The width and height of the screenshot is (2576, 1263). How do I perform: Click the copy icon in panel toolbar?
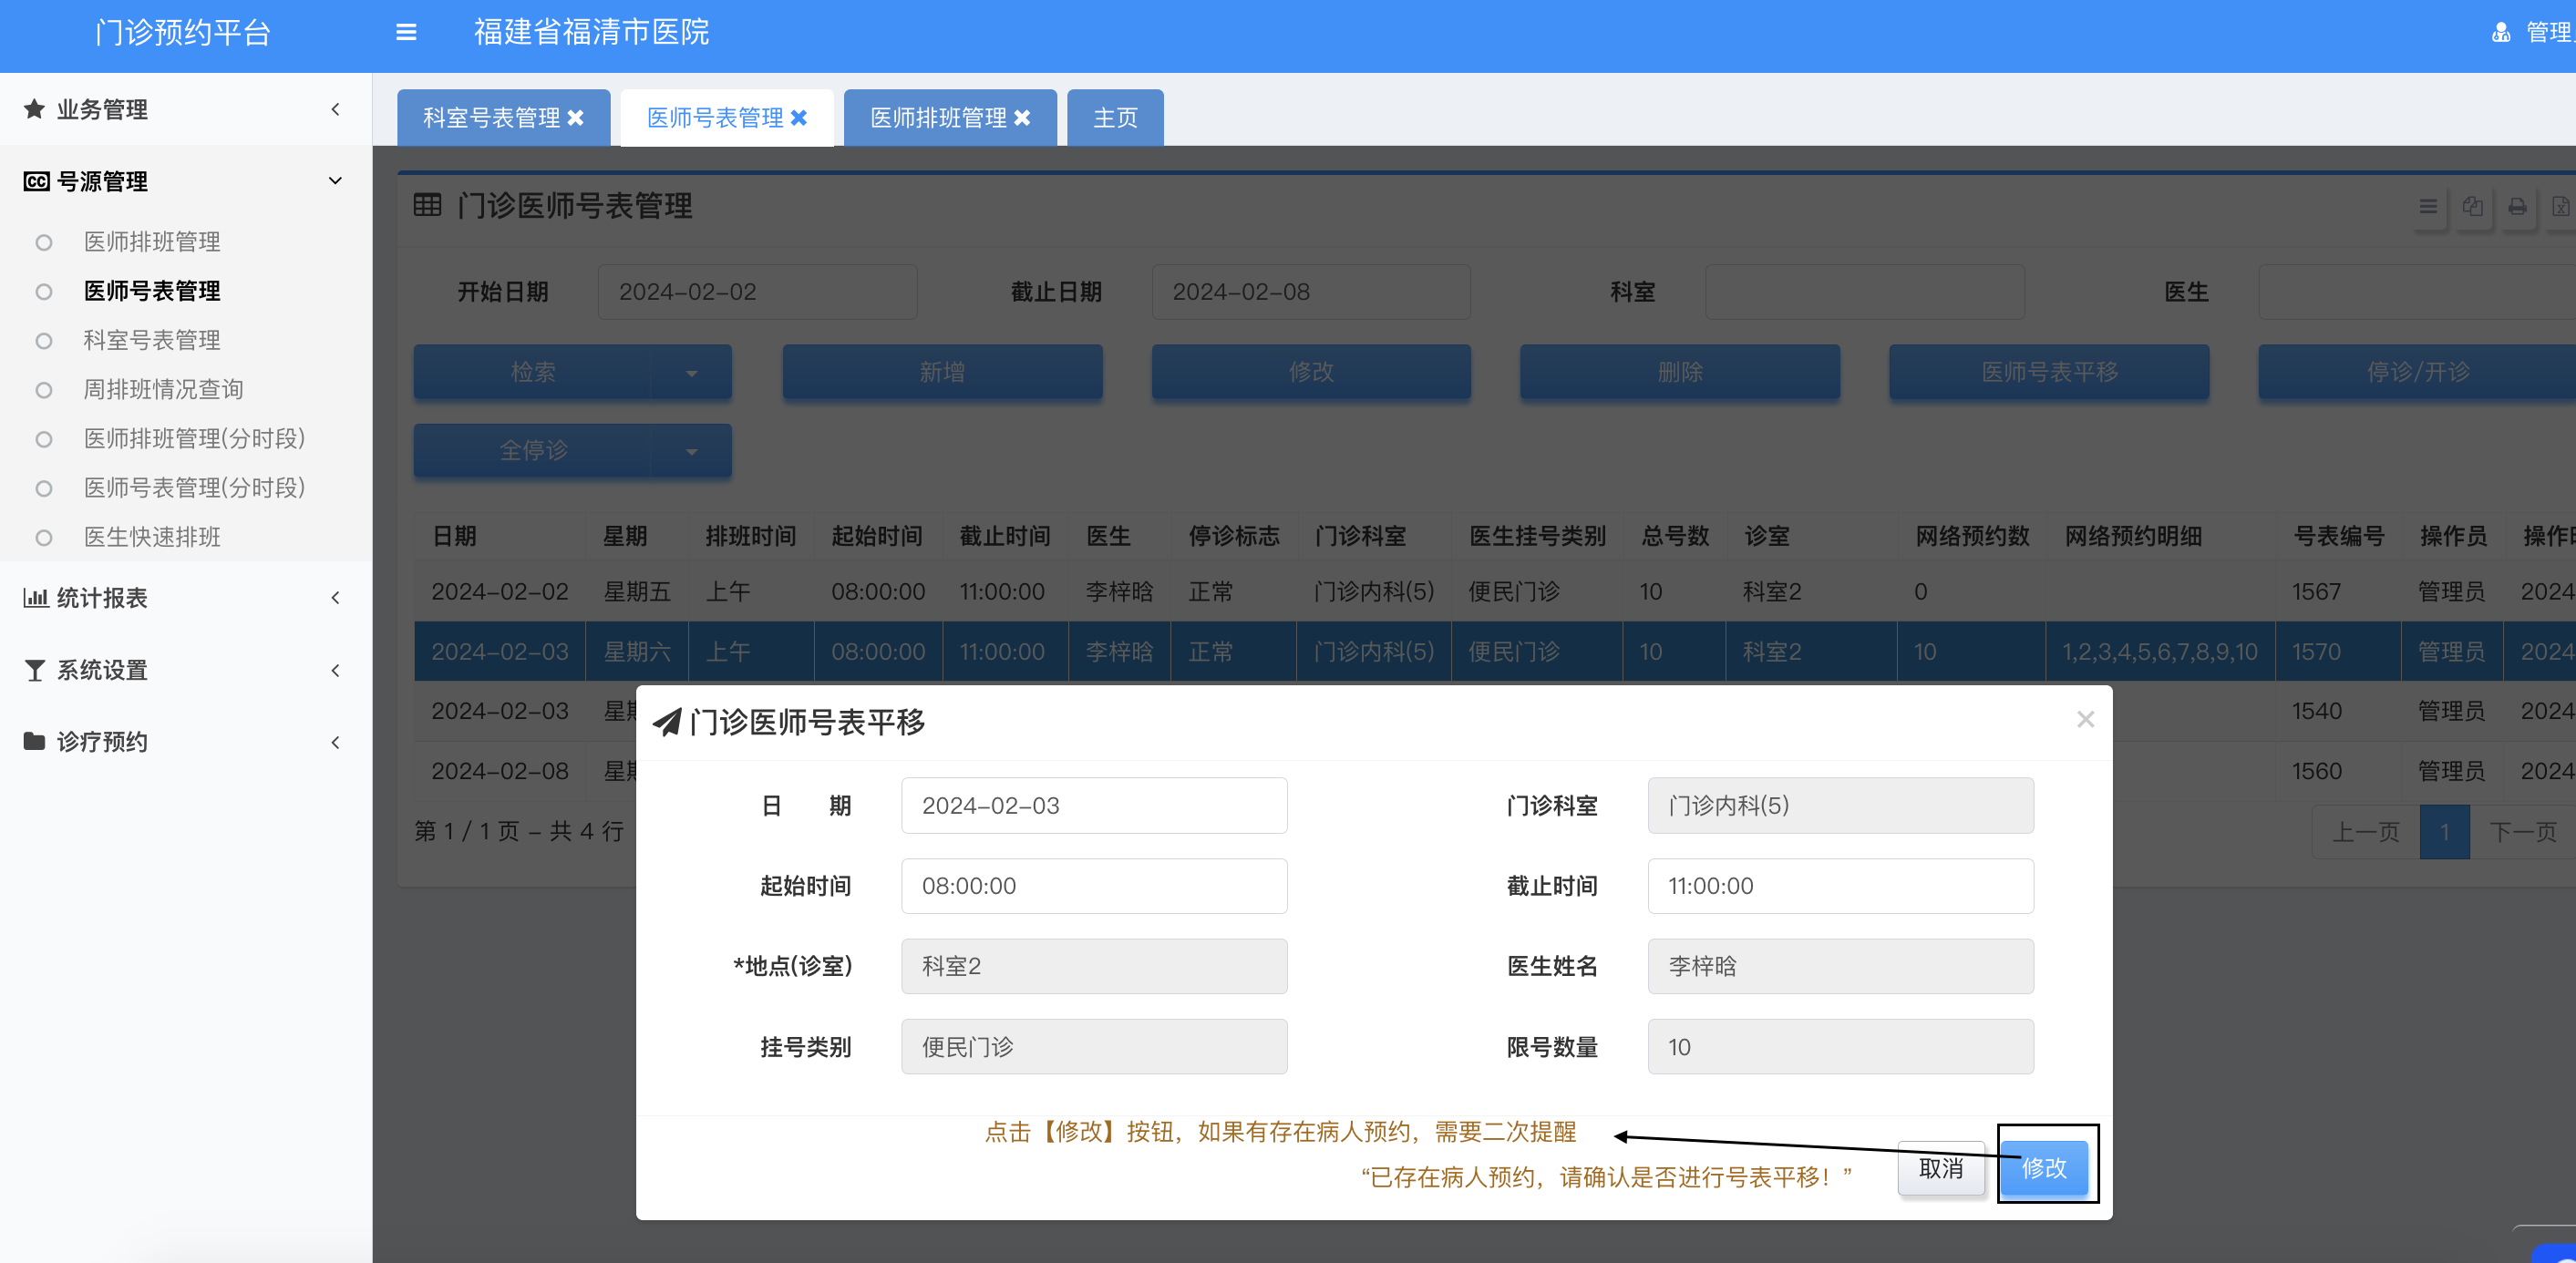point(2472,207)
